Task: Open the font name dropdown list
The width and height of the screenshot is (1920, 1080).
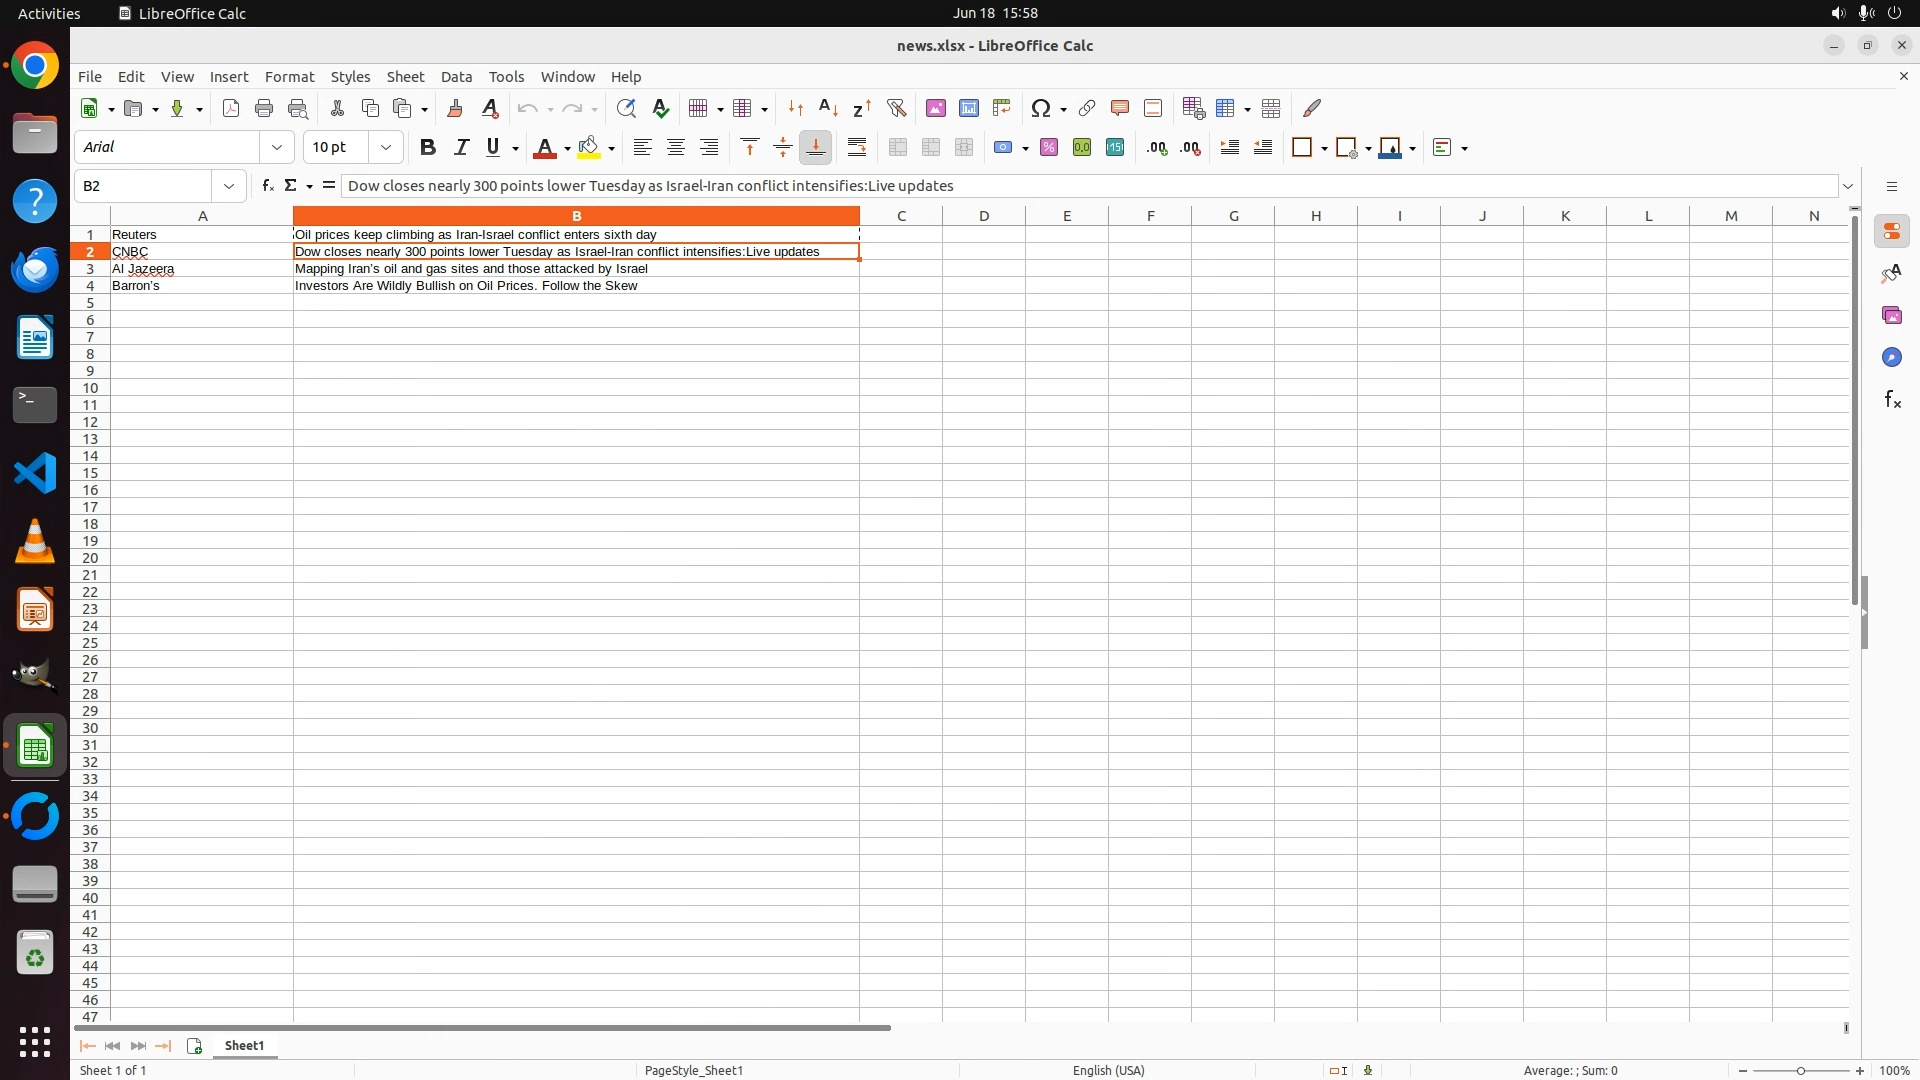Action: pyautogui.click(x=277, y=147)
